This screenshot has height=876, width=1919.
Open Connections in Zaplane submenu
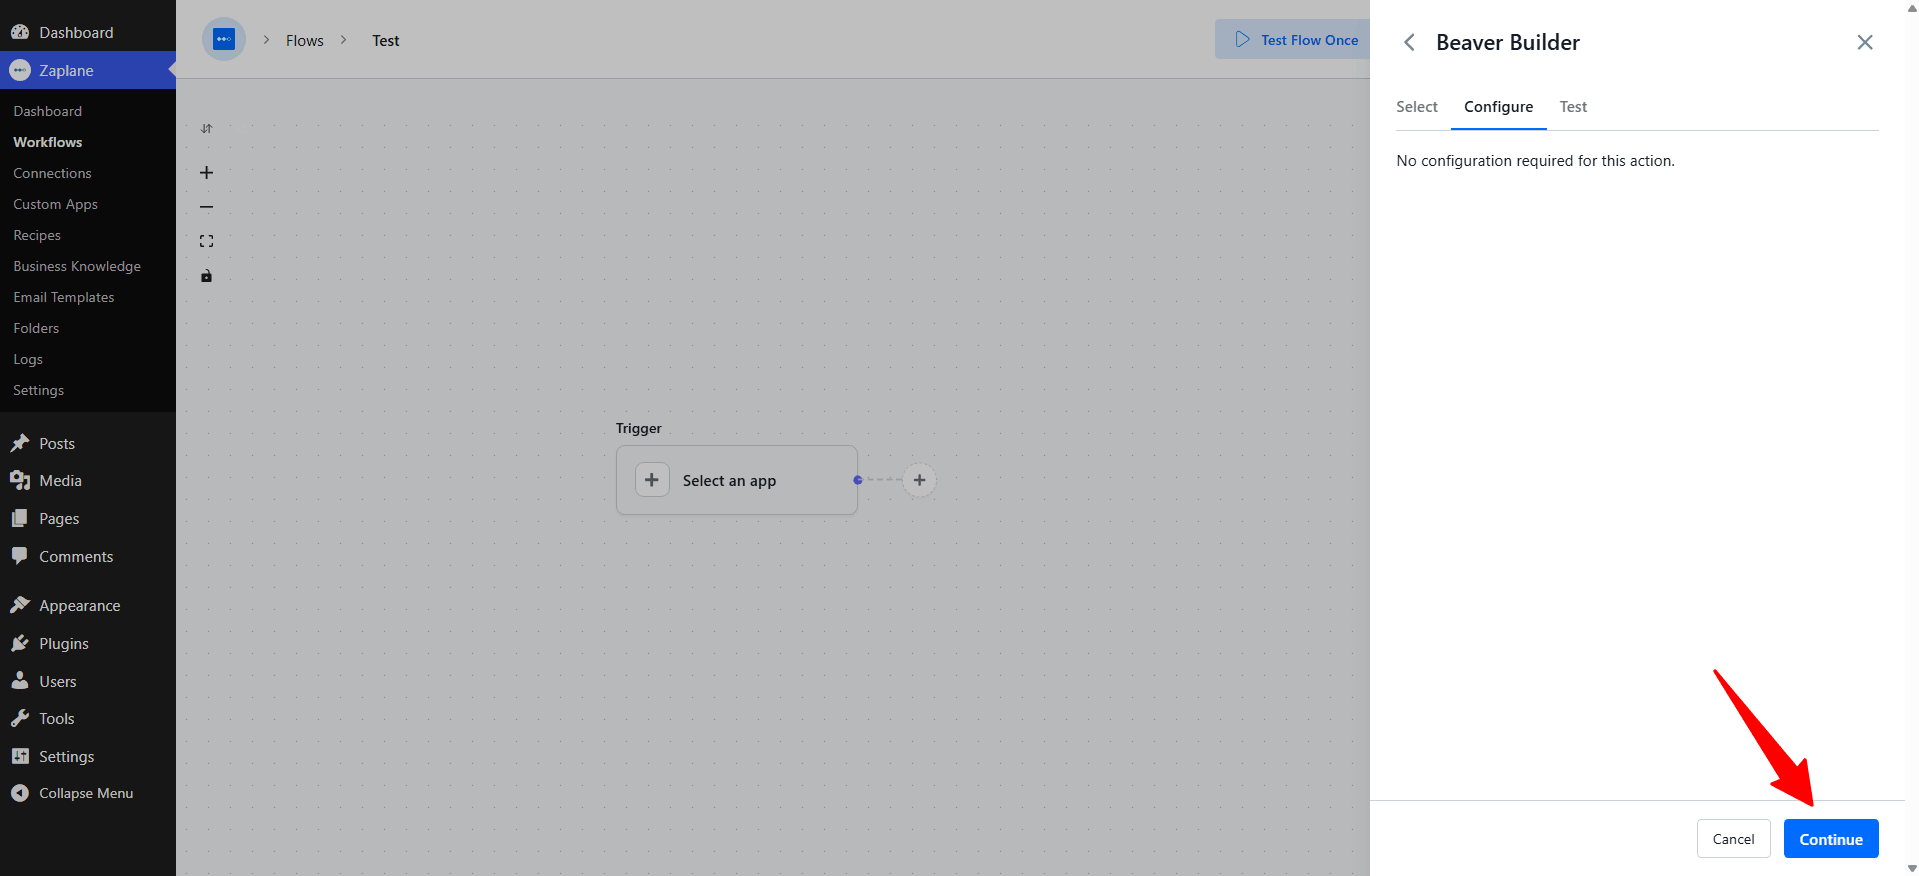click(52, 173)
